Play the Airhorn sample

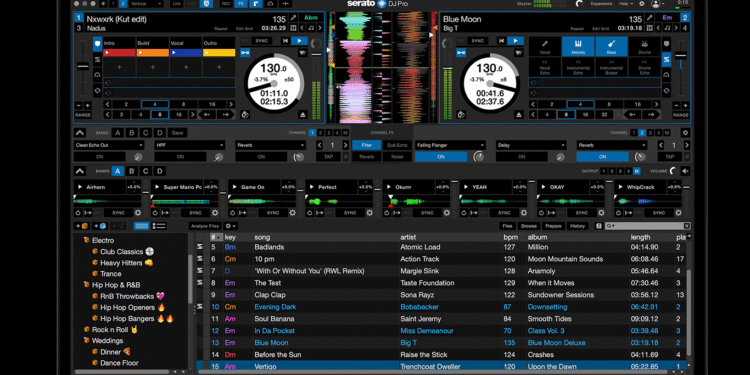80,187
